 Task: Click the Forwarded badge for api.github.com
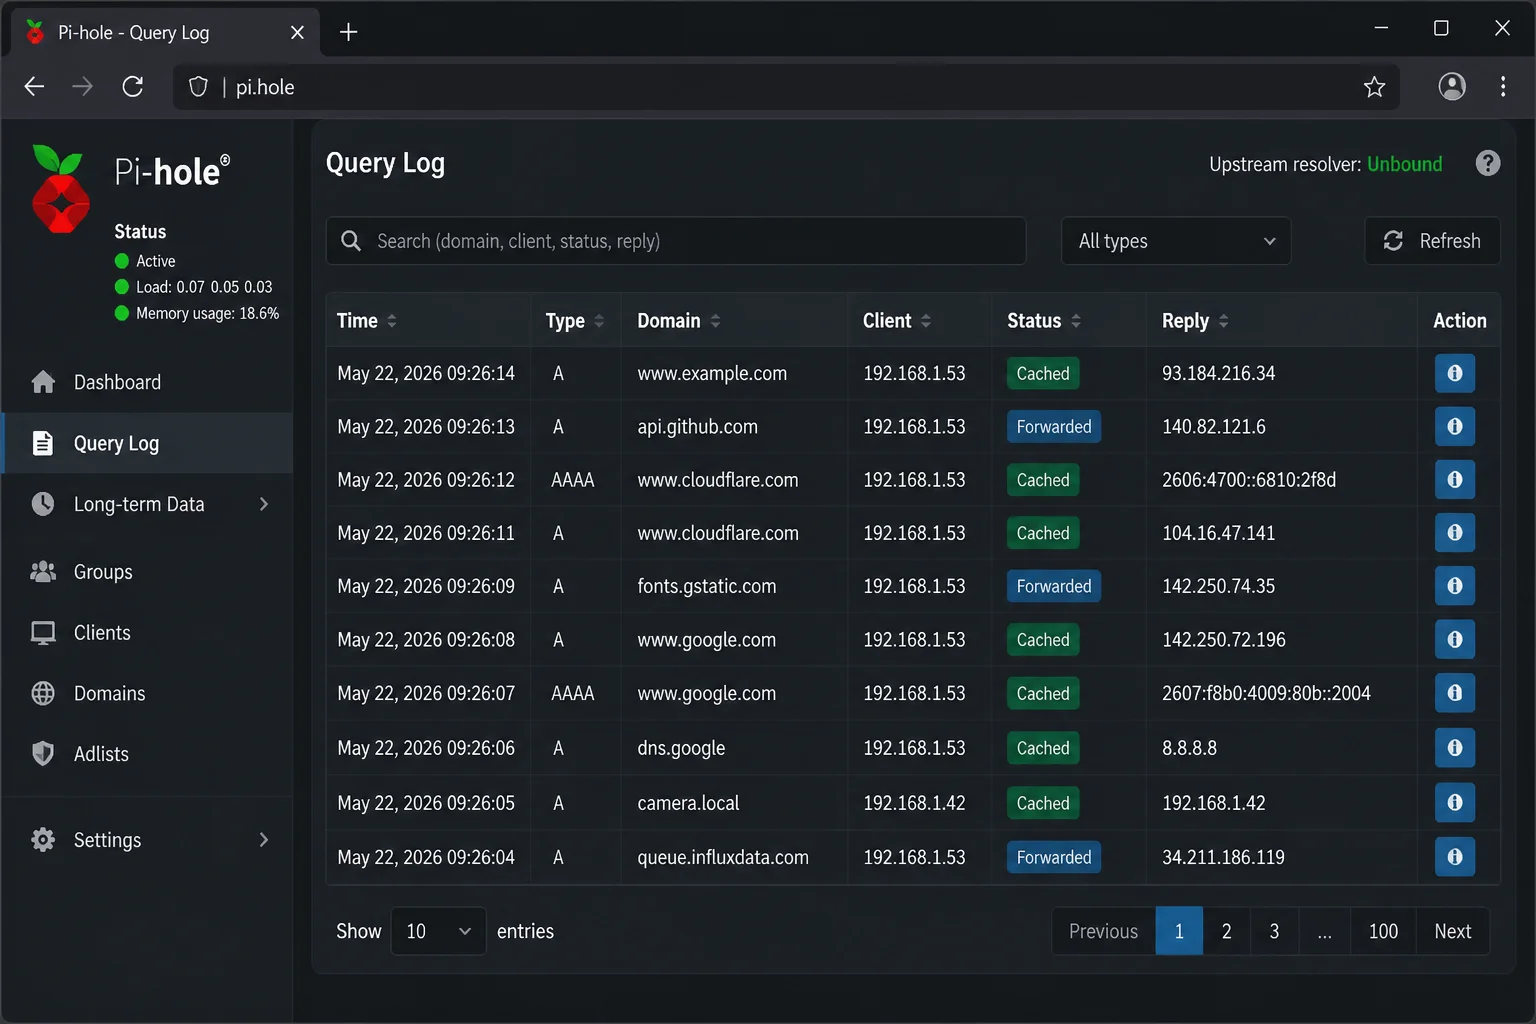pyautogui.click(x=1054, y=427)
